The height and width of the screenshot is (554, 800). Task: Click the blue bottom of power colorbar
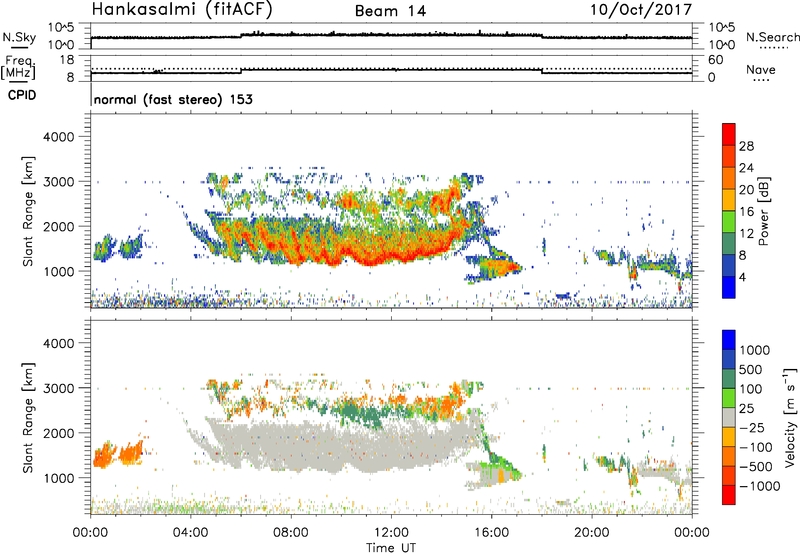pyautogui.click(x=729, y=287)
